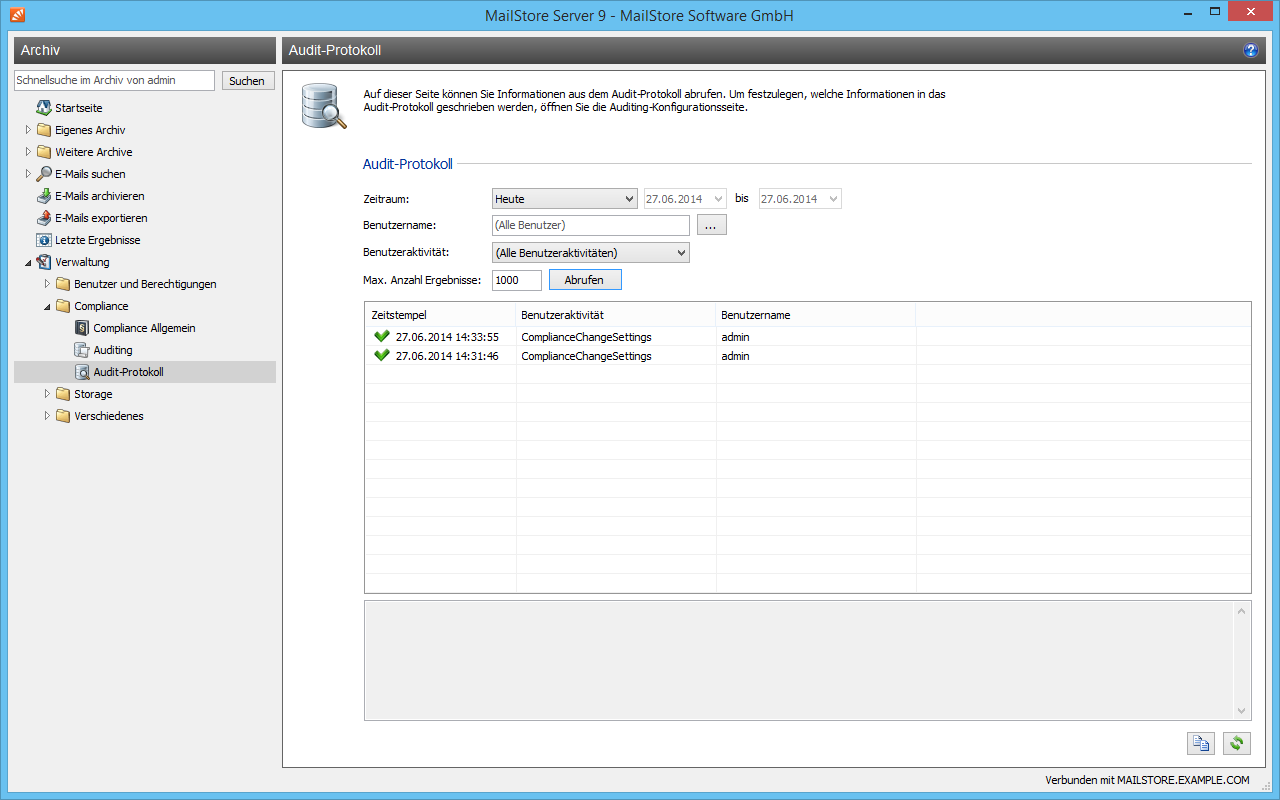Click the copy to clipboard icon
The width and height of the screenshot is (1280, 800).
coord(1200,743)
